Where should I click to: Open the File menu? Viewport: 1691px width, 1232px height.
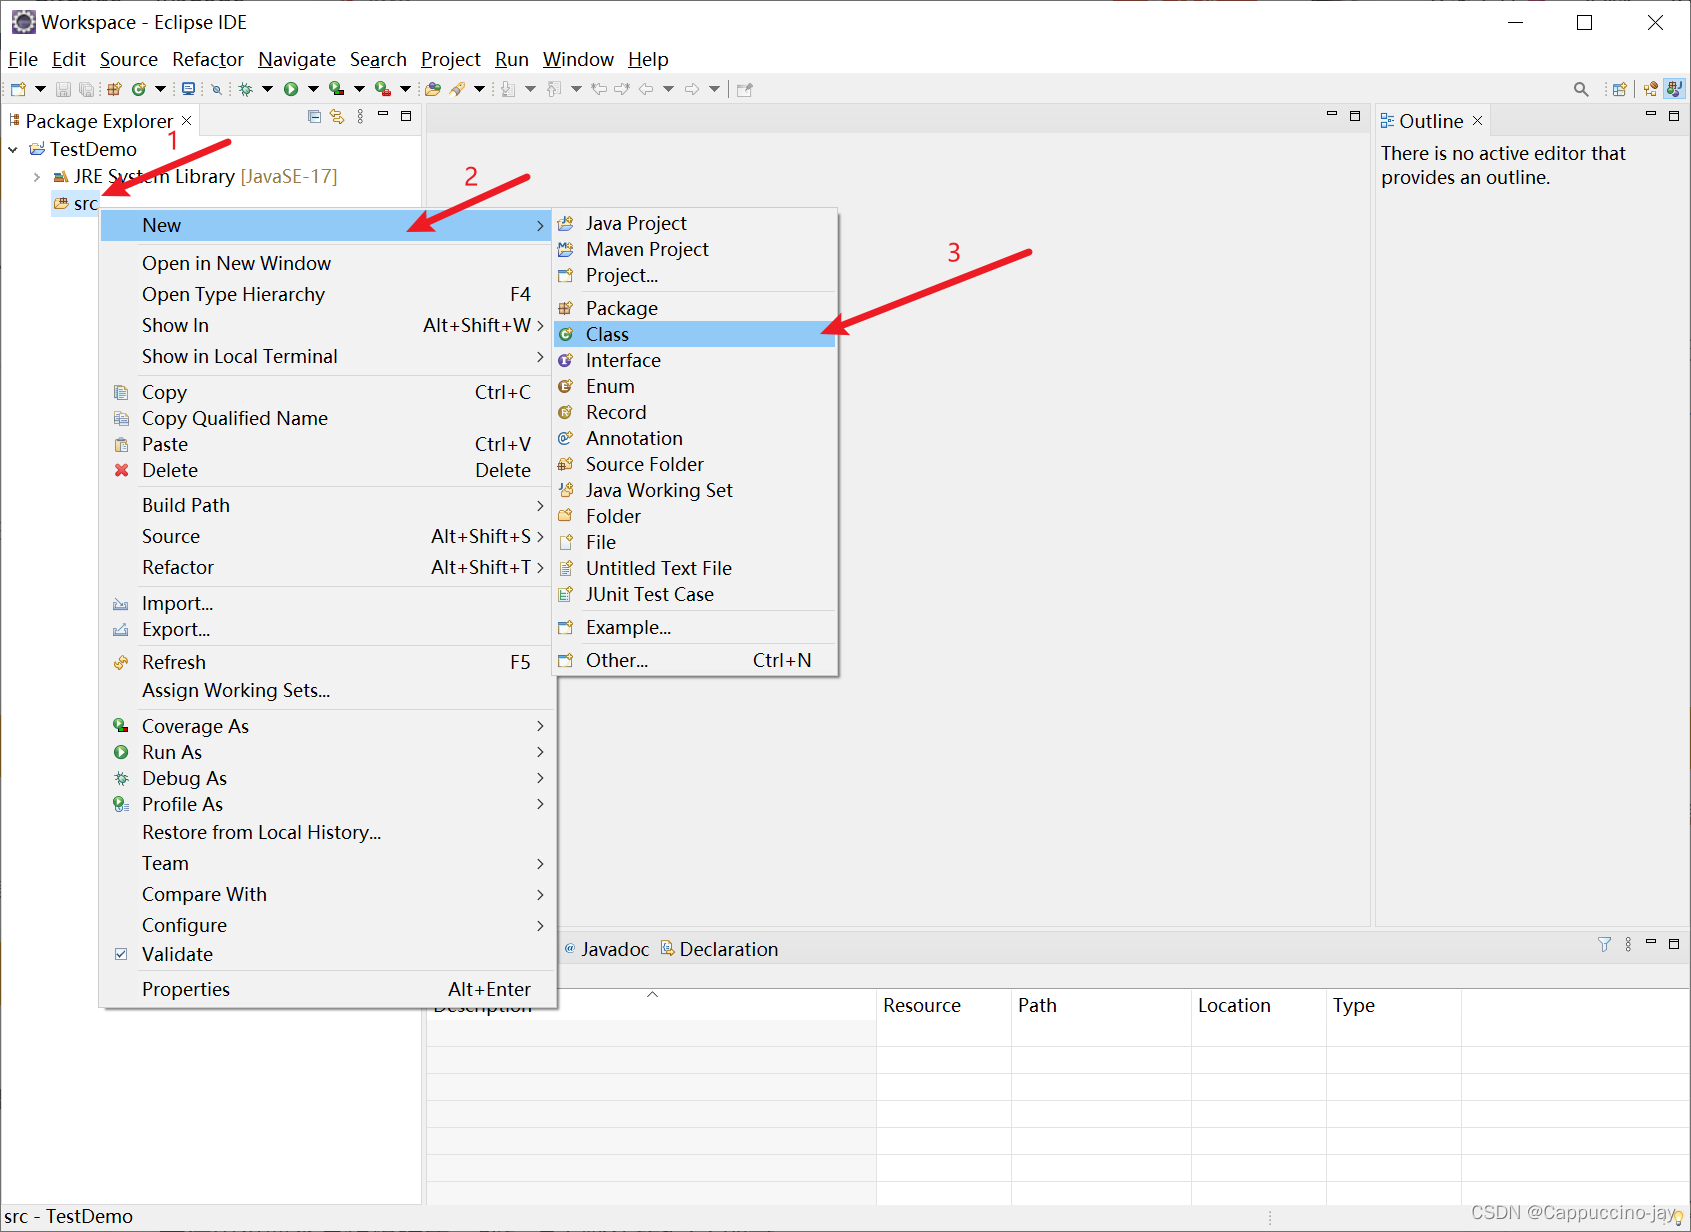tap(23, 59)
